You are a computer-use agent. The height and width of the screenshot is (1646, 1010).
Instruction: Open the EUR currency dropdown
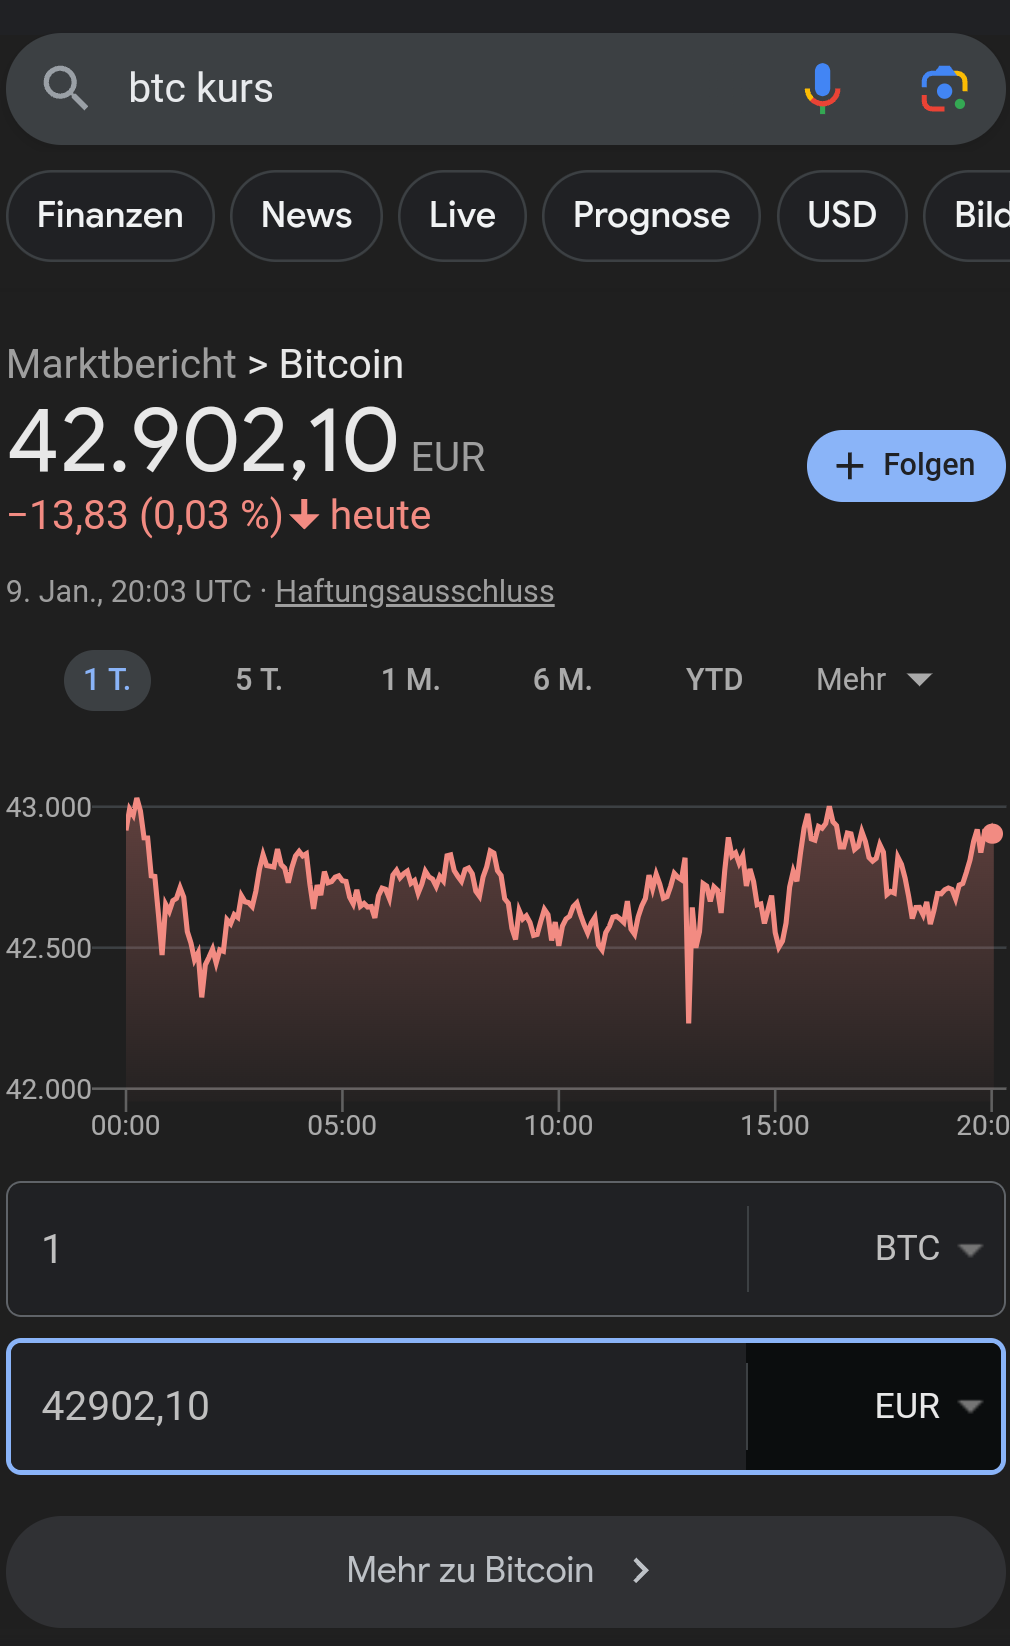927,1407
